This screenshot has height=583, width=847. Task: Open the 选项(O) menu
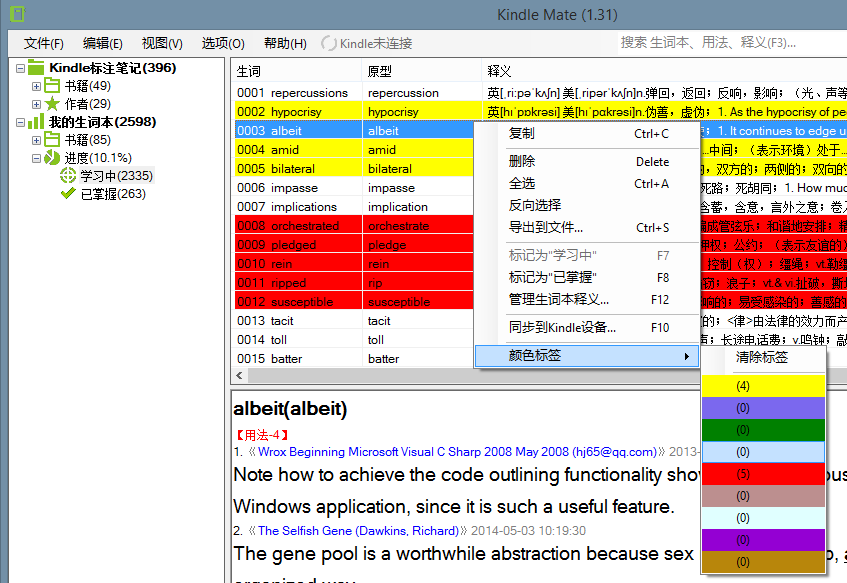[x=223, y=43]
